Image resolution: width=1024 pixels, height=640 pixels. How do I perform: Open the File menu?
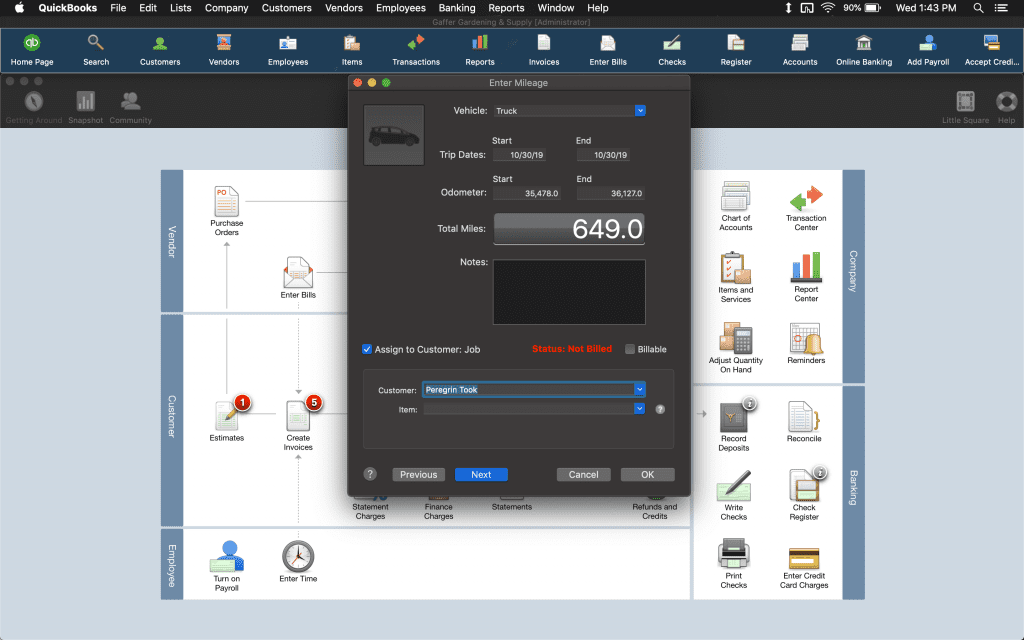point(118,8)
